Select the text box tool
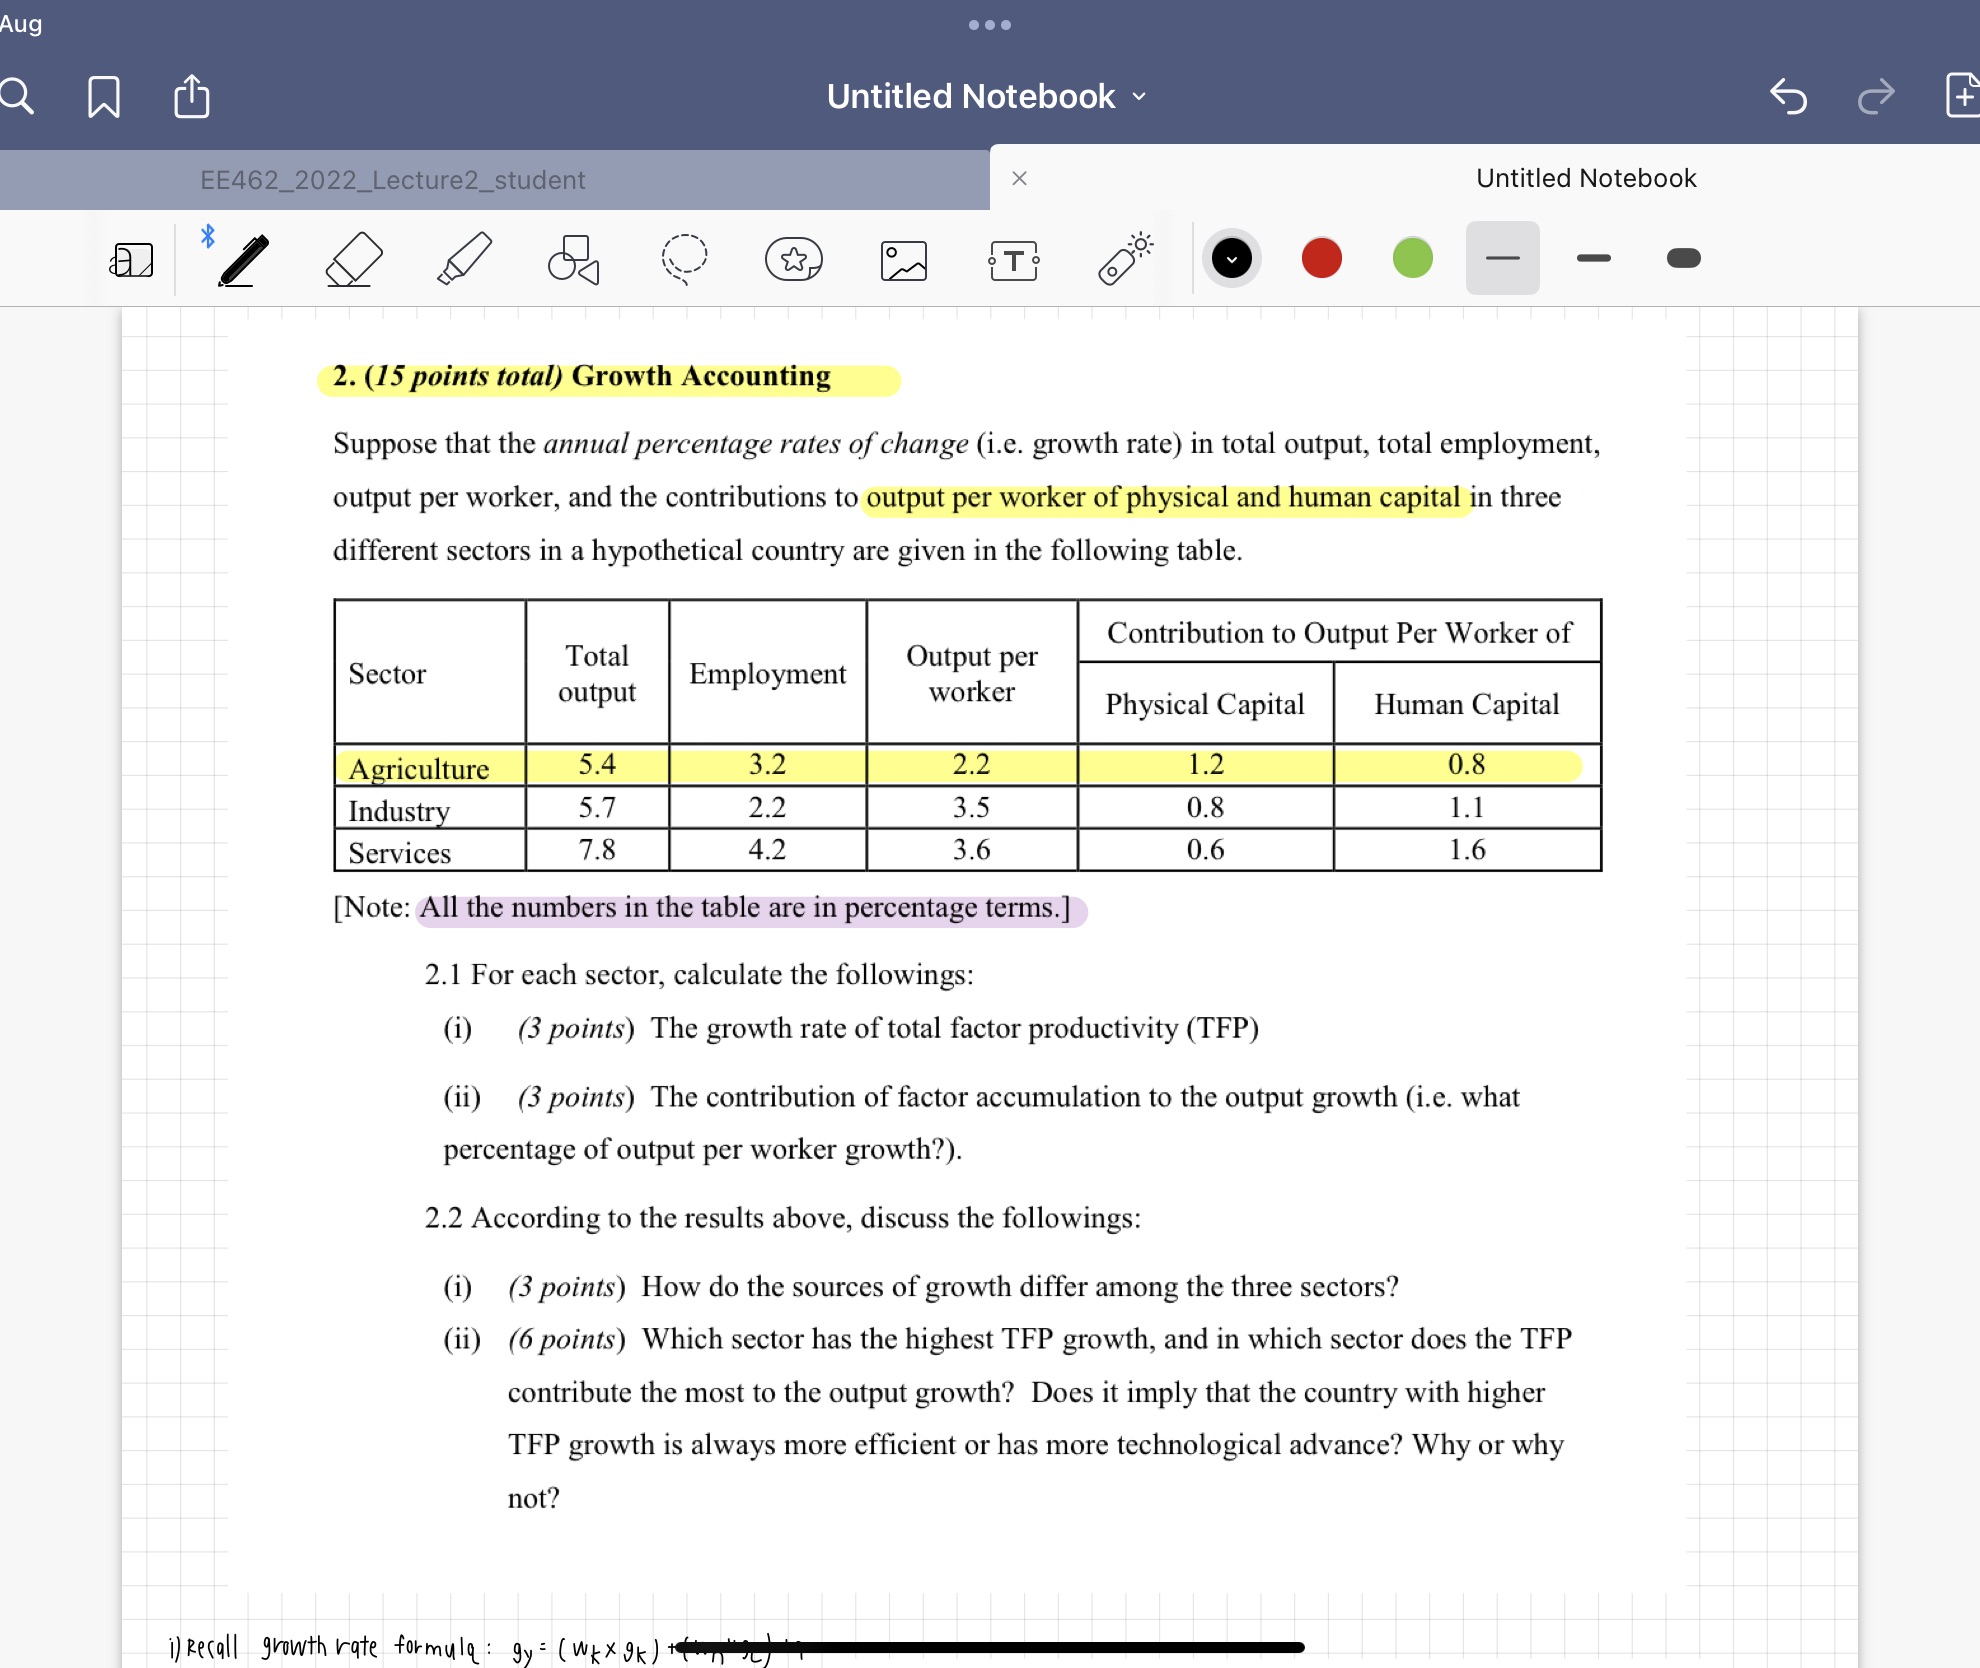The height and width of the screenshot is (1668, 1980). pos(1009,258)
